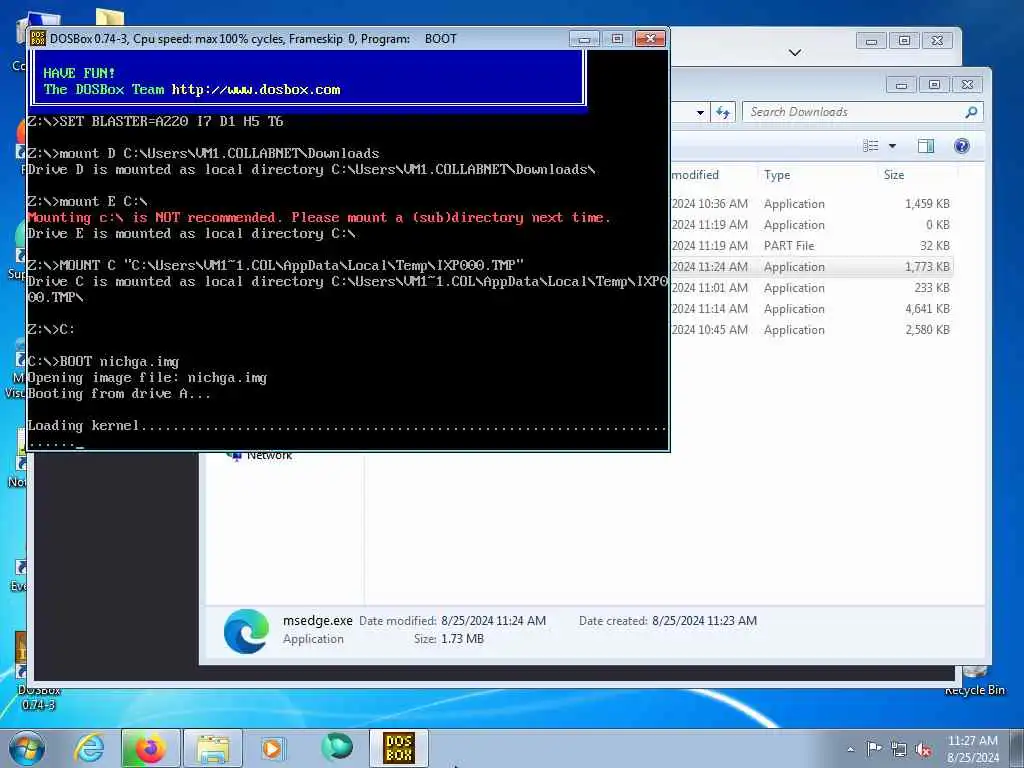1024x768 pixels.
Task: Open Windows Media Player taskbar icon
Action: [x=272, y=748]
